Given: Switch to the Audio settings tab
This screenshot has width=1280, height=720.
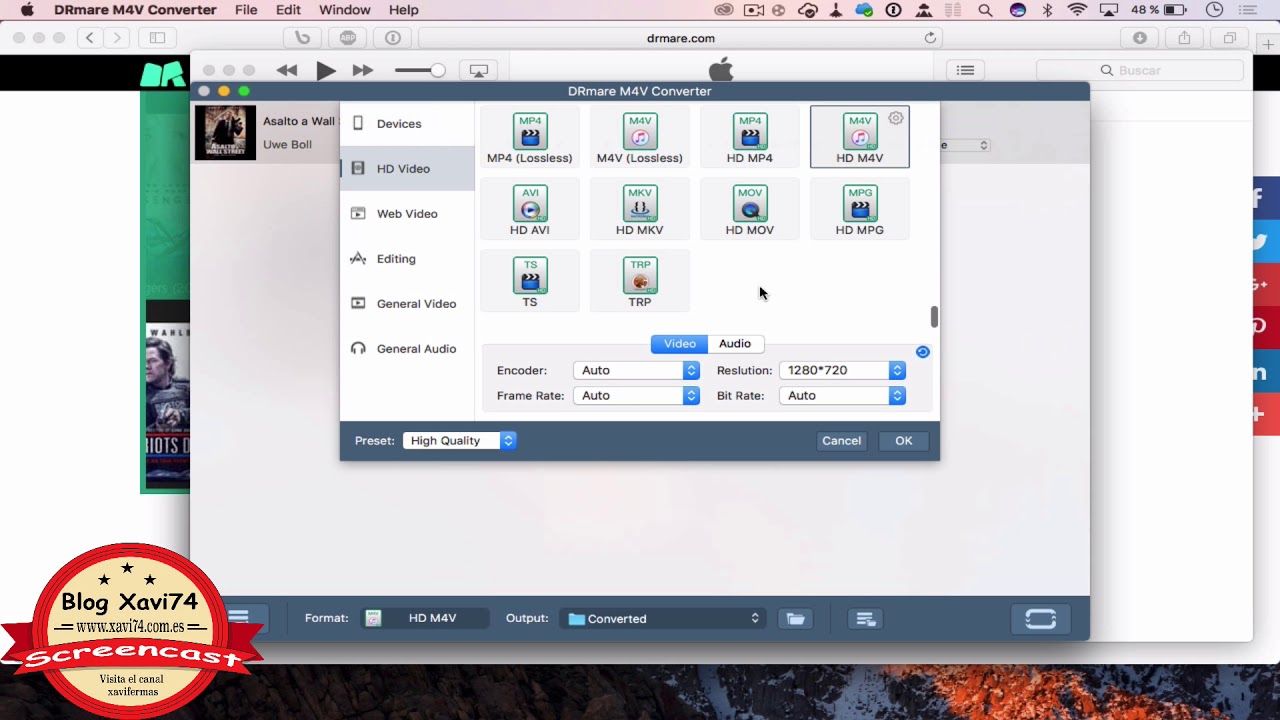Looking at the screenshot, I should coord(734,344).
